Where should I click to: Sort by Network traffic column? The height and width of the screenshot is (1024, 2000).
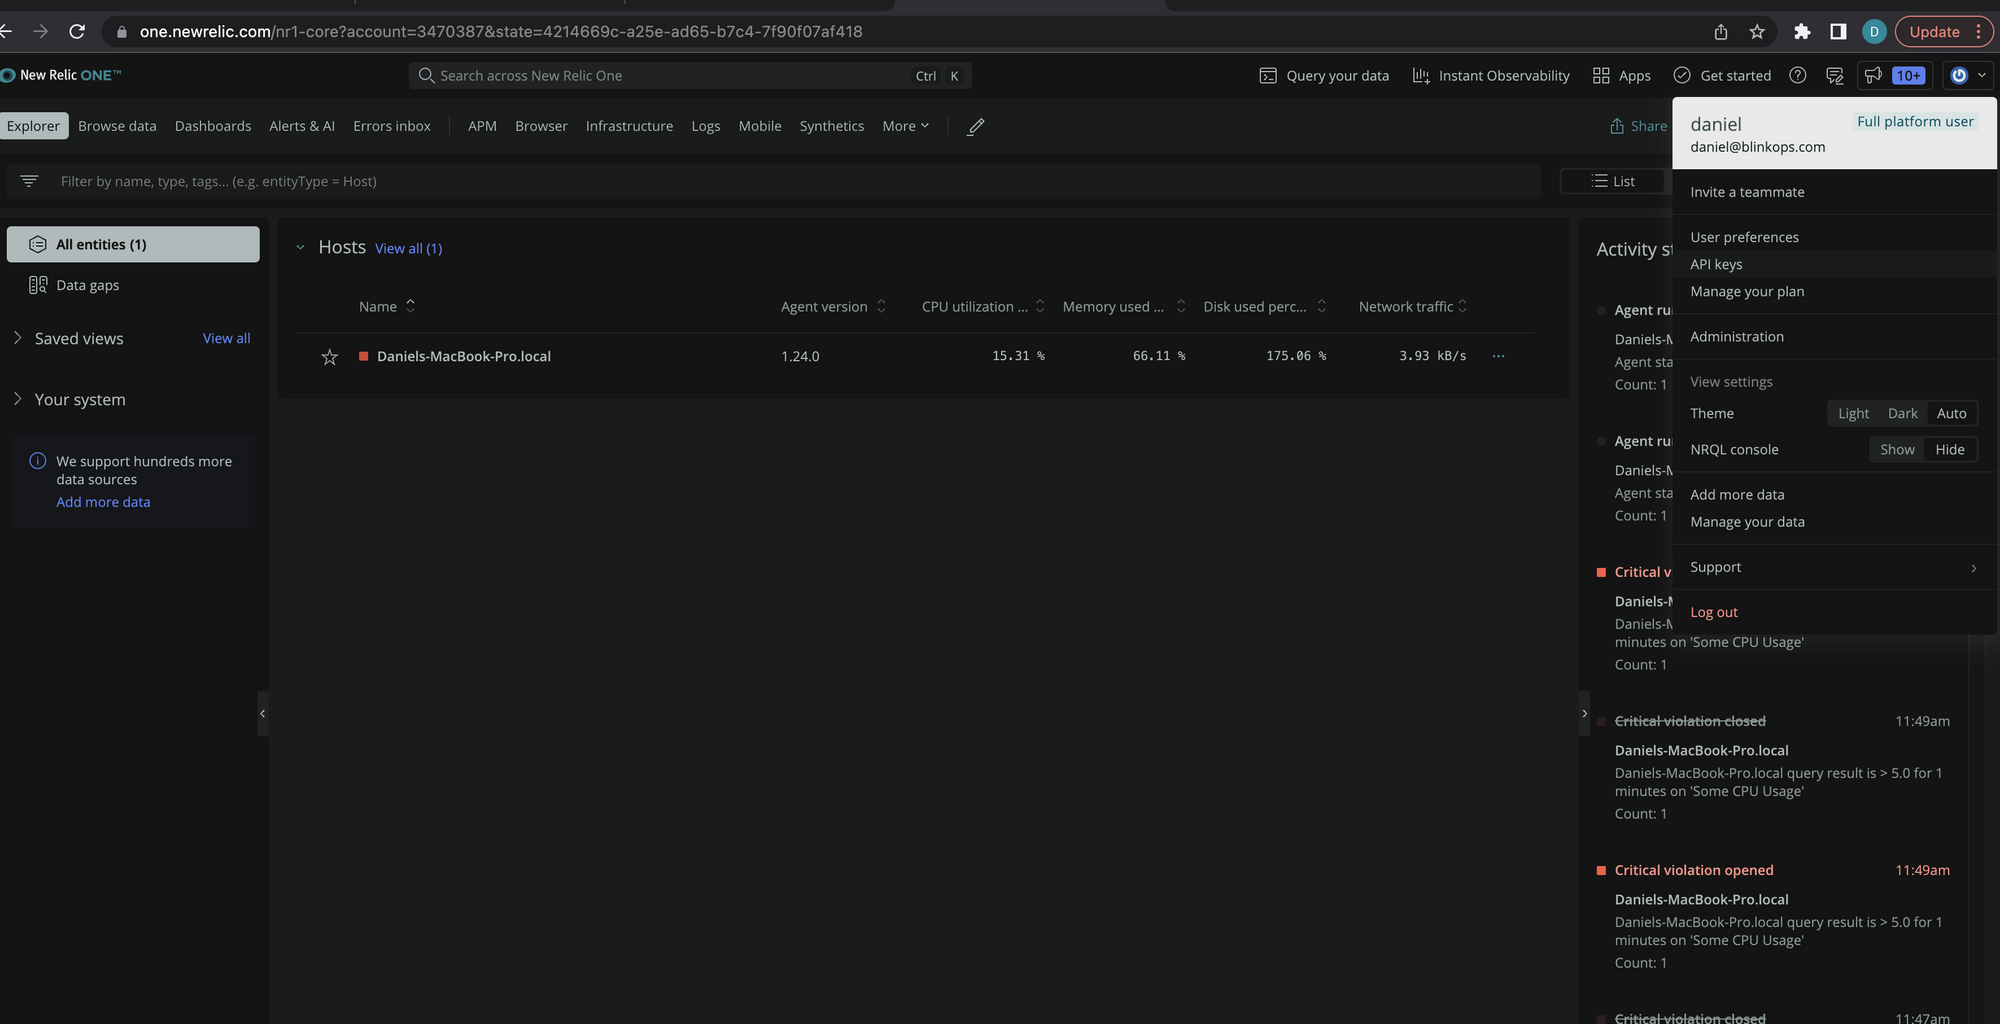coord(1413,307)
